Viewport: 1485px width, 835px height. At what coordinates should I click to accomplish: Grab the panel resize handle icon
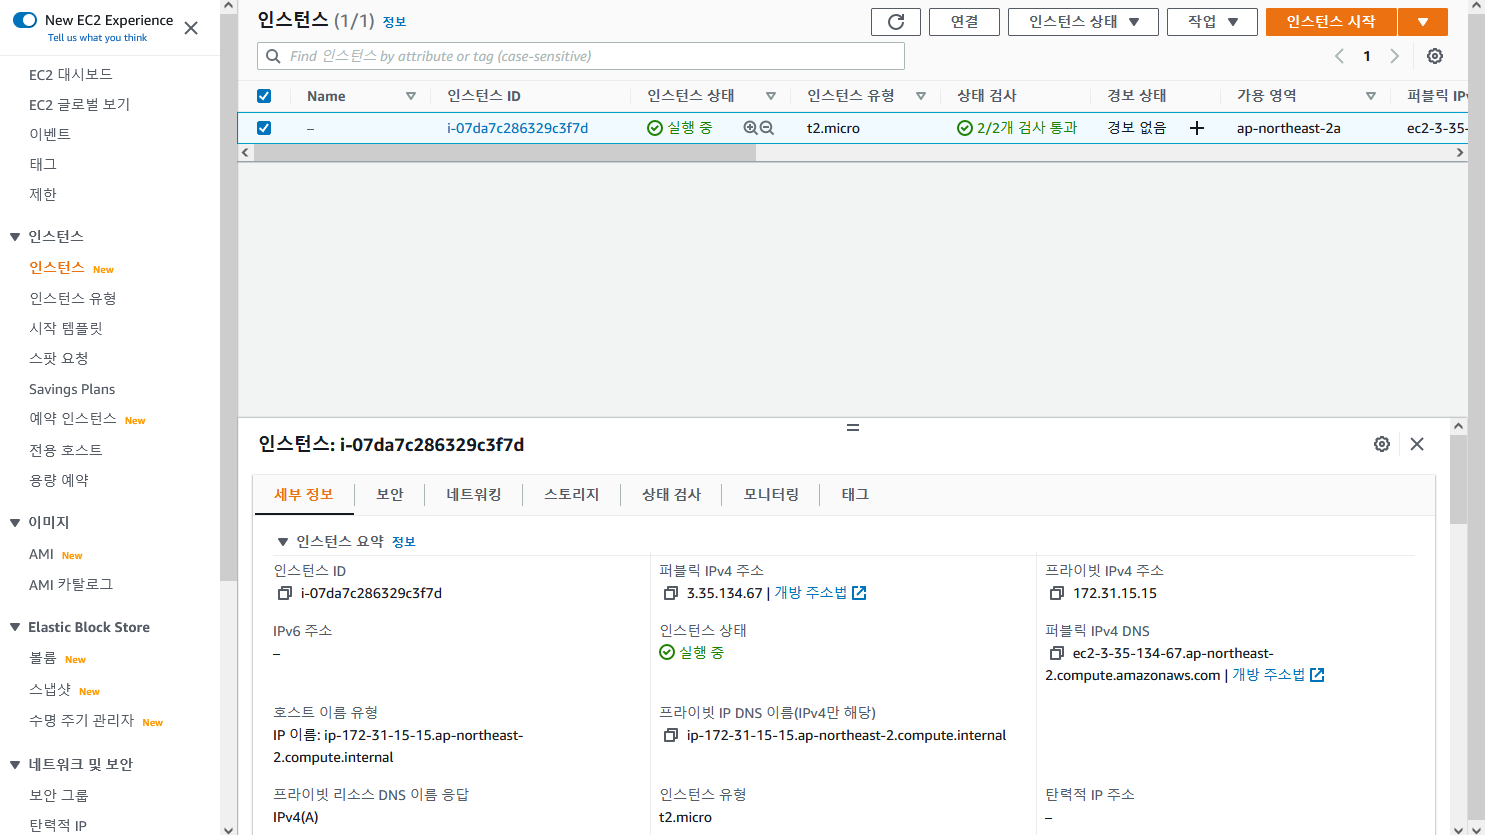point(853,427)
